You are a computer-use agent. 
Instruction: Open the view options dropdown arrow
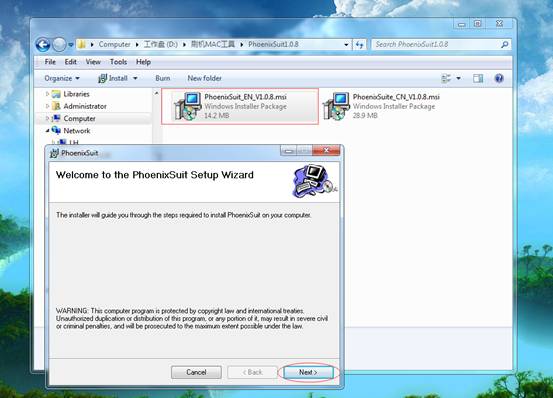pos(458,78)
